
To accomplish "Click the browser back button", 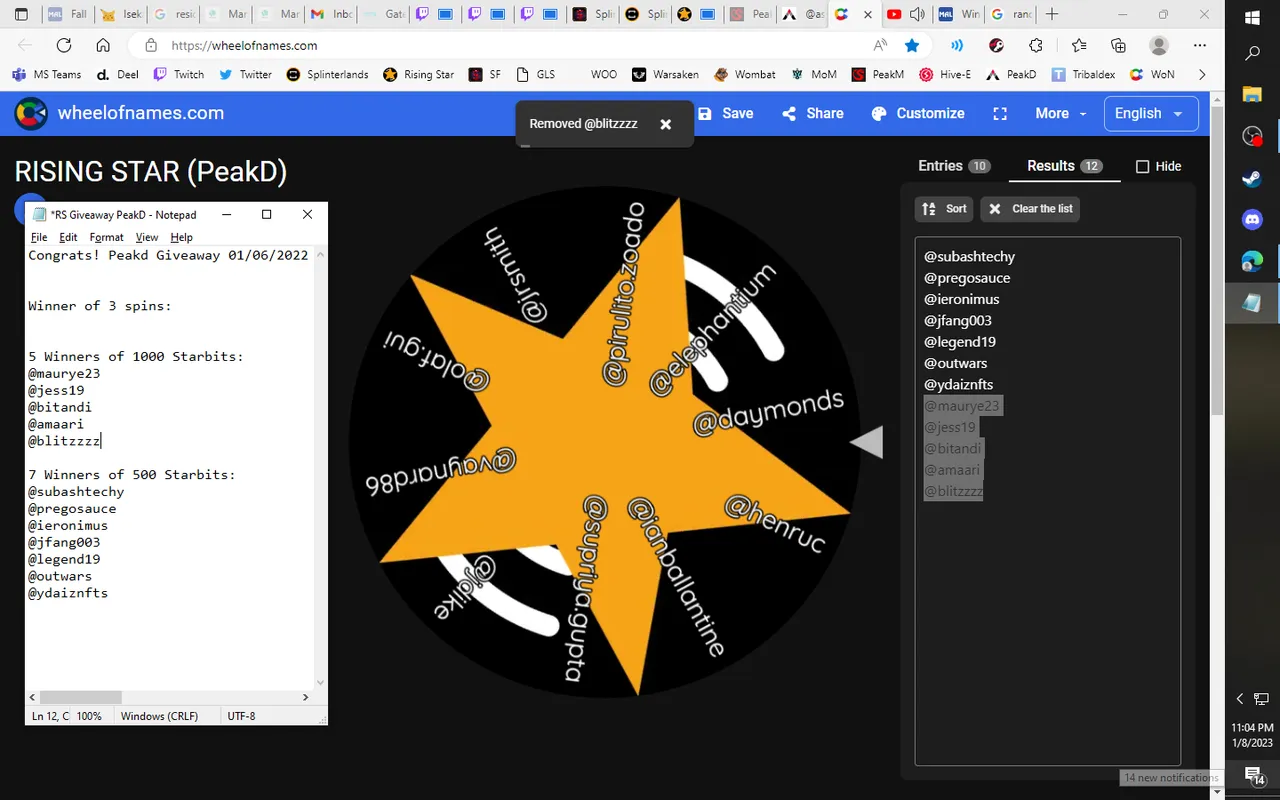I will 25,45.
